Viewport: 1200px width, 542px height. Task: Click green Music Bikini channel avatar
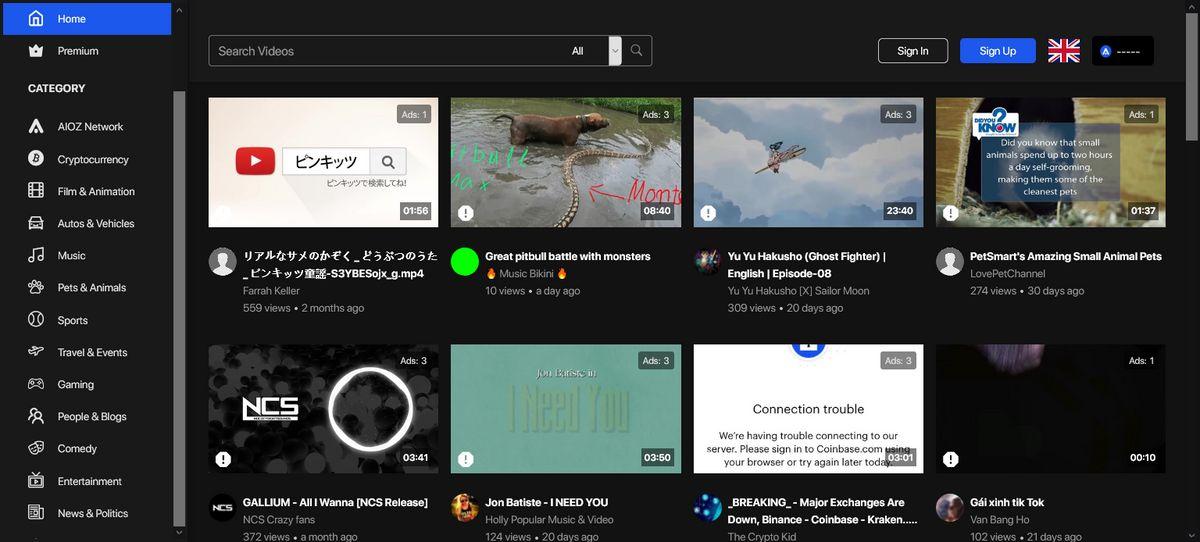coord(465,262)
